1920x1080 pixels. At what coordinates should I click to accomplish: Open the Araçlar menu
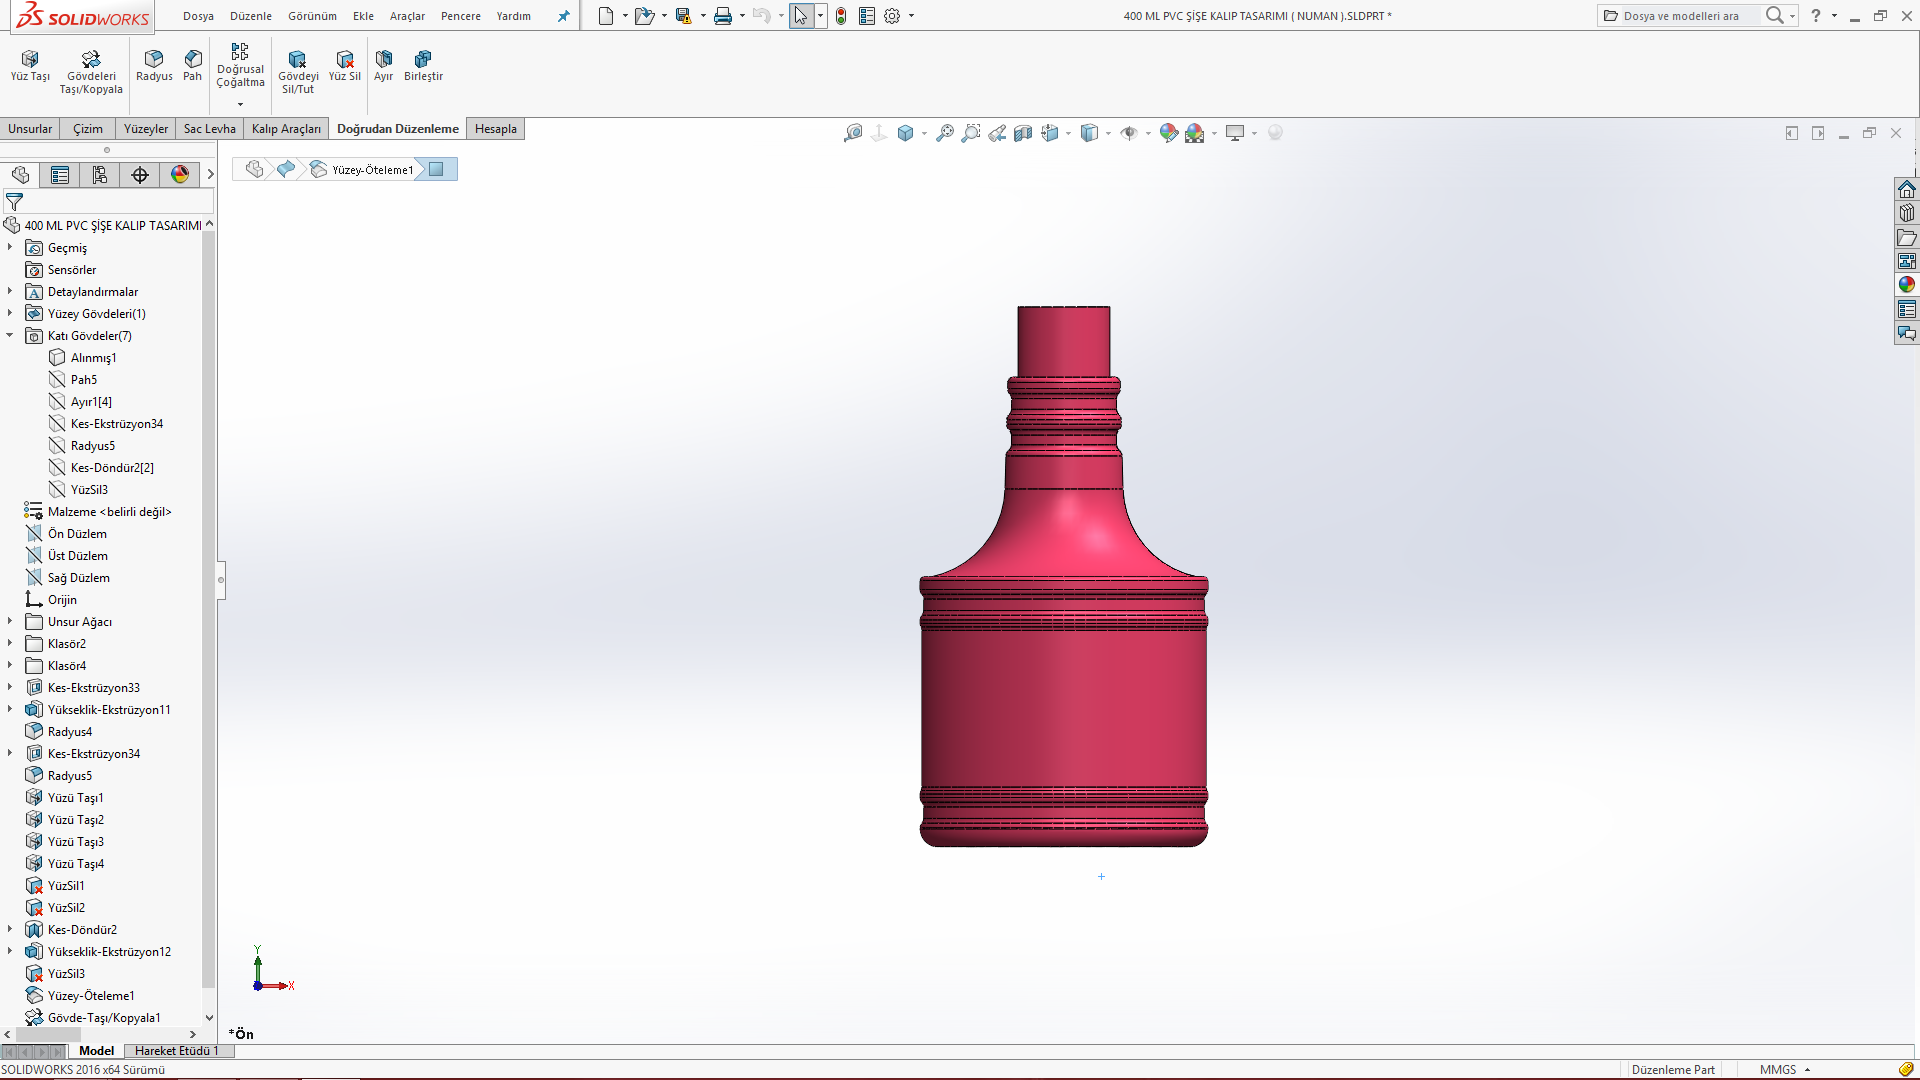click(x=407, y=16)
